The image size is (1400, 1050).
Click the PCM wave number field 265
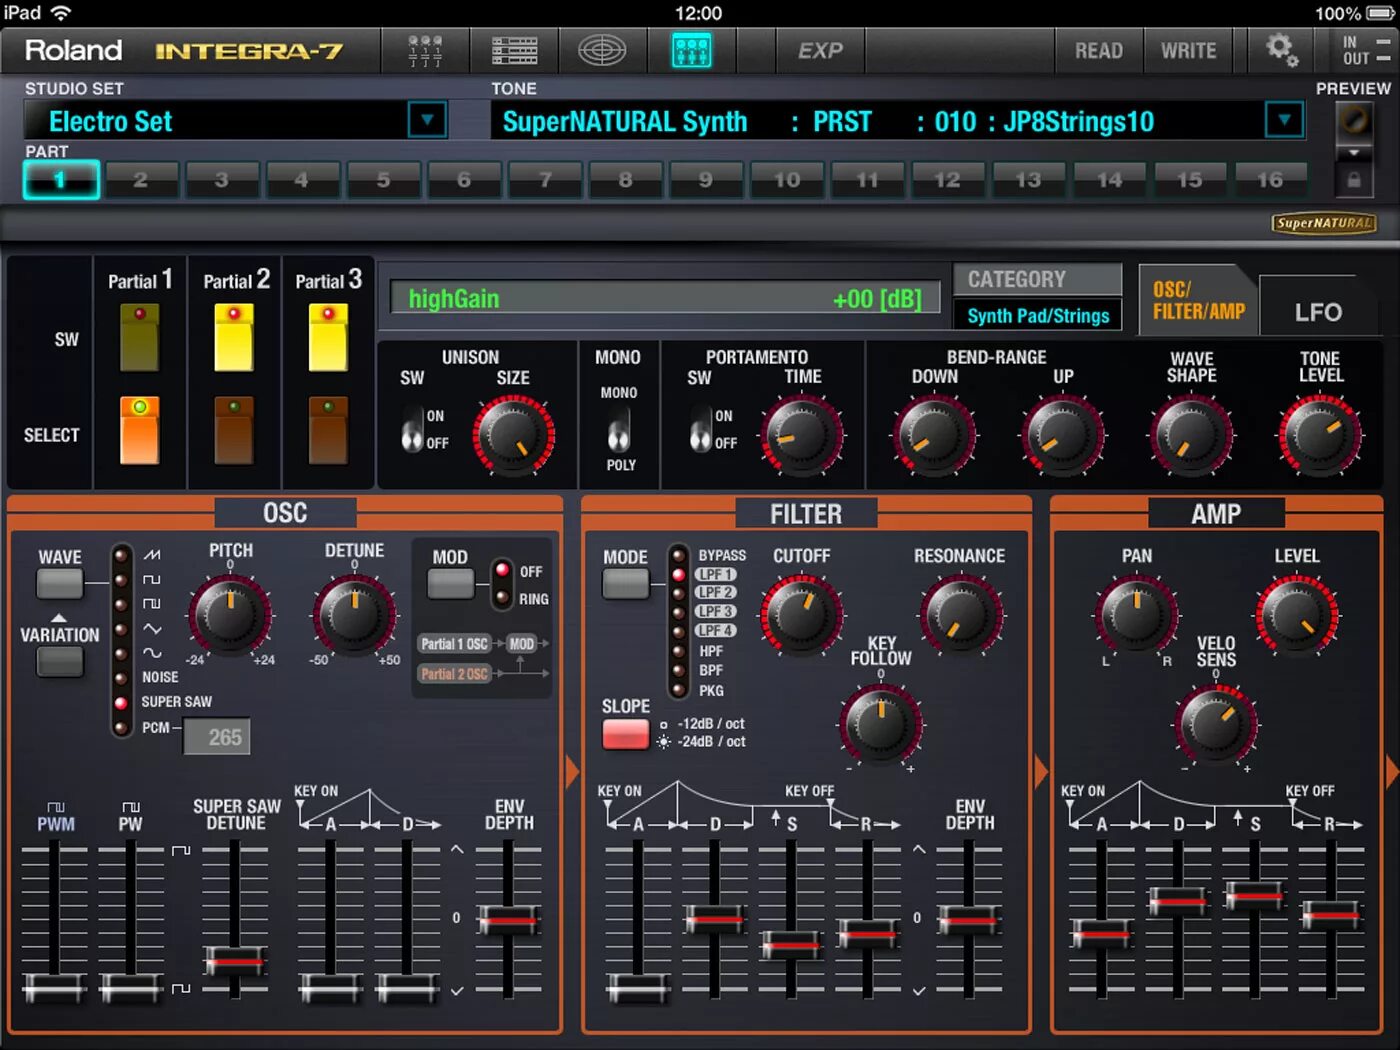[x=218, y=737]
